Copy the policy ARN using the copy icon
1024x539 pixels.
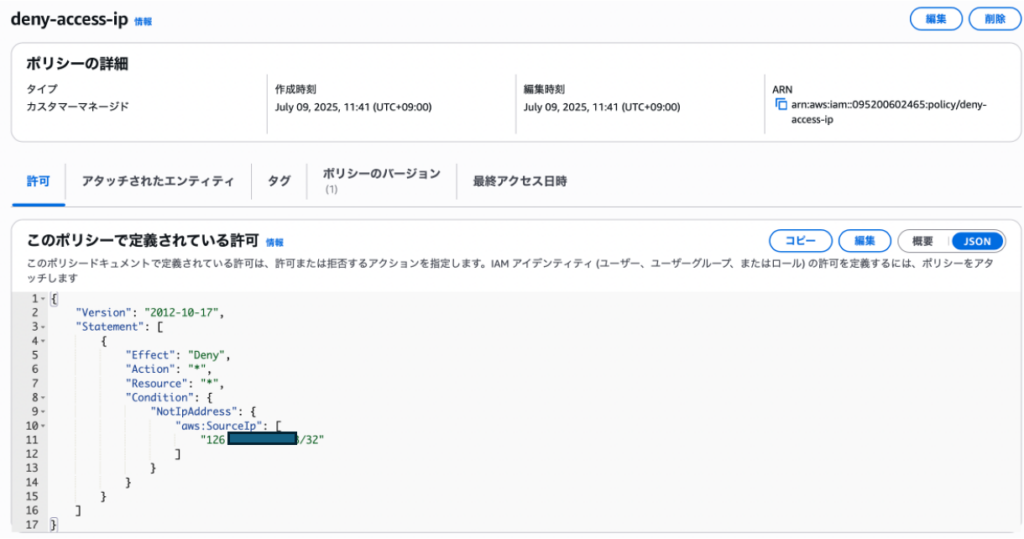(x=781, y=105)
